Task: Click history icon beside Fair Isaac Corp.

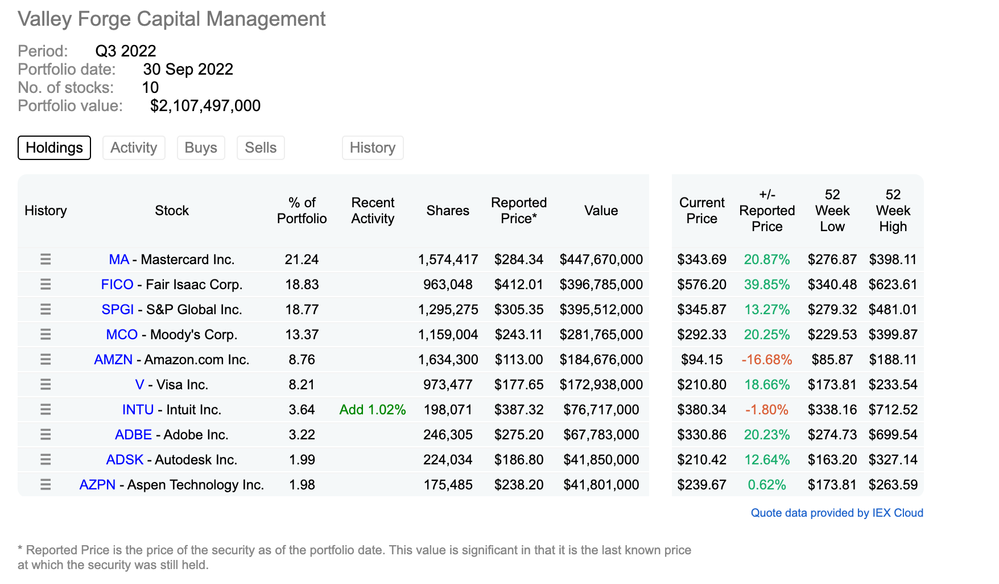Action: pos(45,284)
